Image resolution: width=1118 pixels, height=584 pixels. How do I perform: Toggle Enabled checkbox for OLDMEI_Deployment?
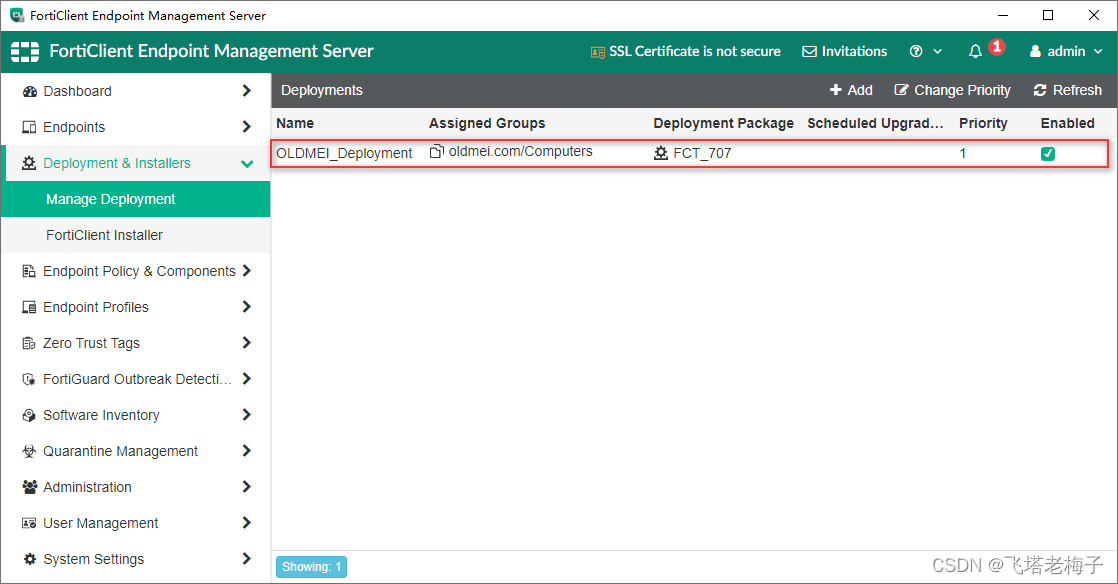tap(1047, 153)
